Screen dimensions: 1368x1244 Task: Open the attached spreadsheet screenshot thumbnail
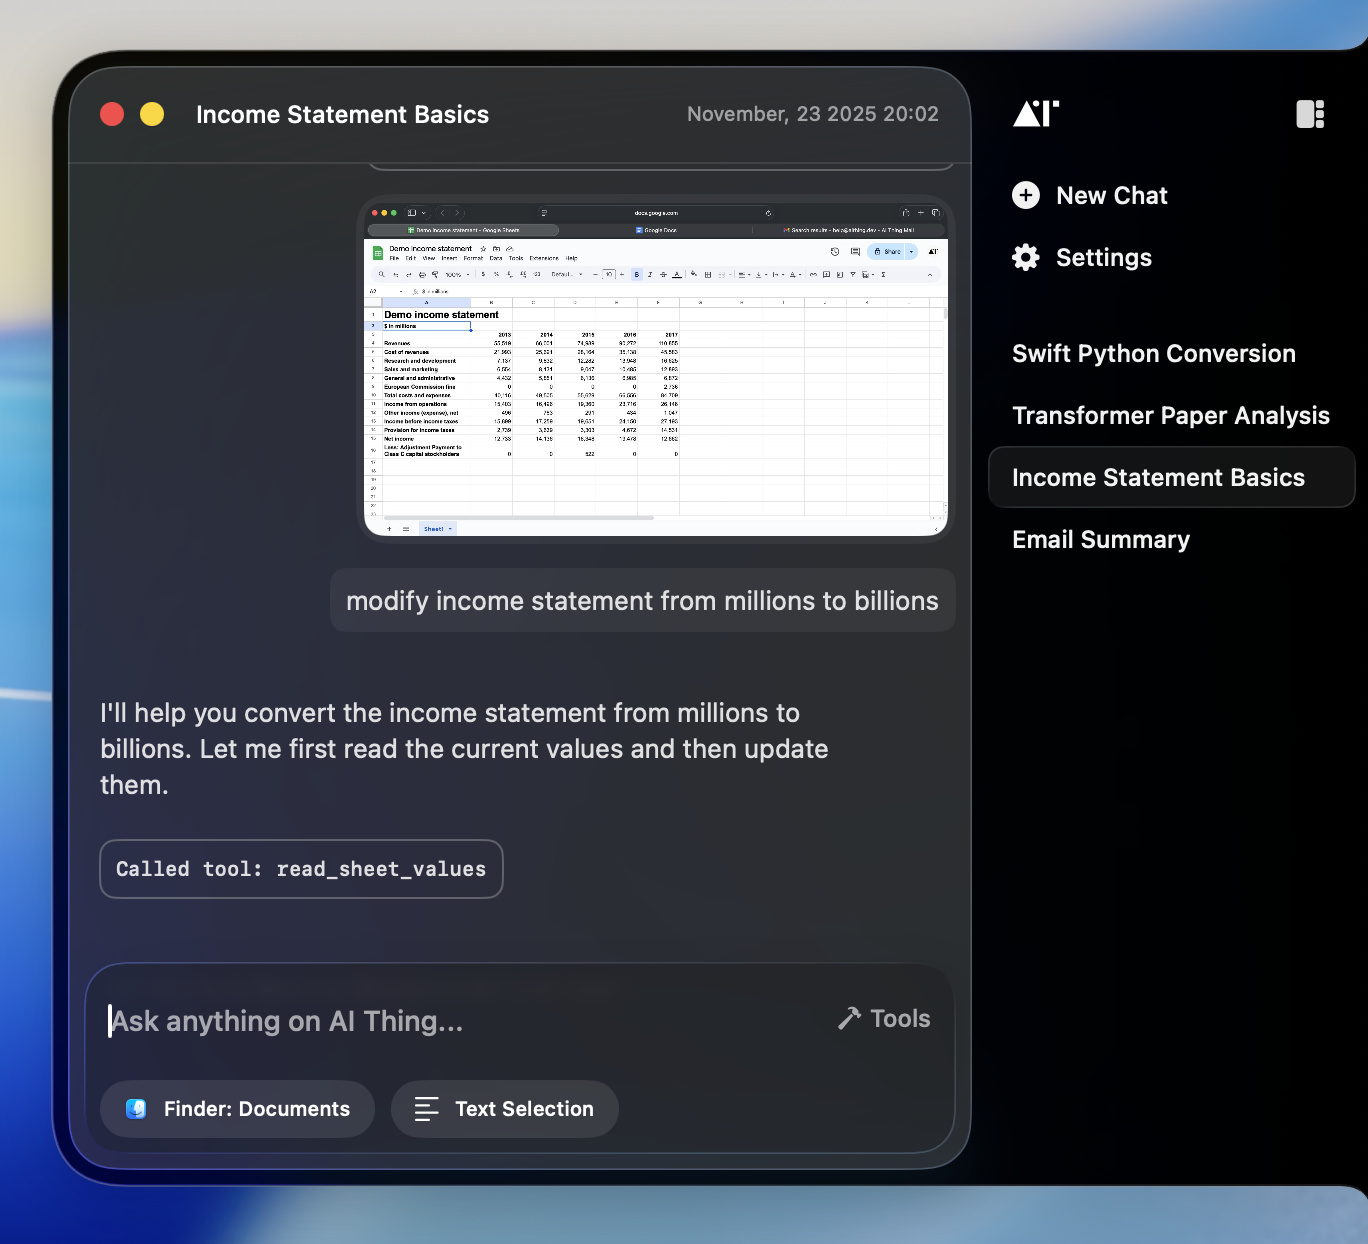(656, 368)
